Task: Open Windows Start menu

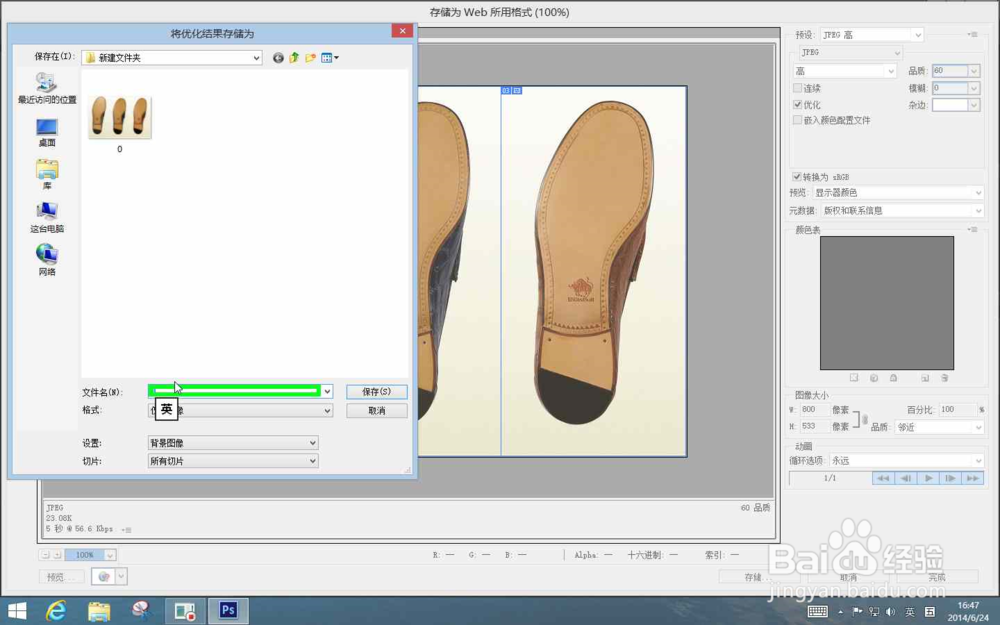Action: pos(17,611)
